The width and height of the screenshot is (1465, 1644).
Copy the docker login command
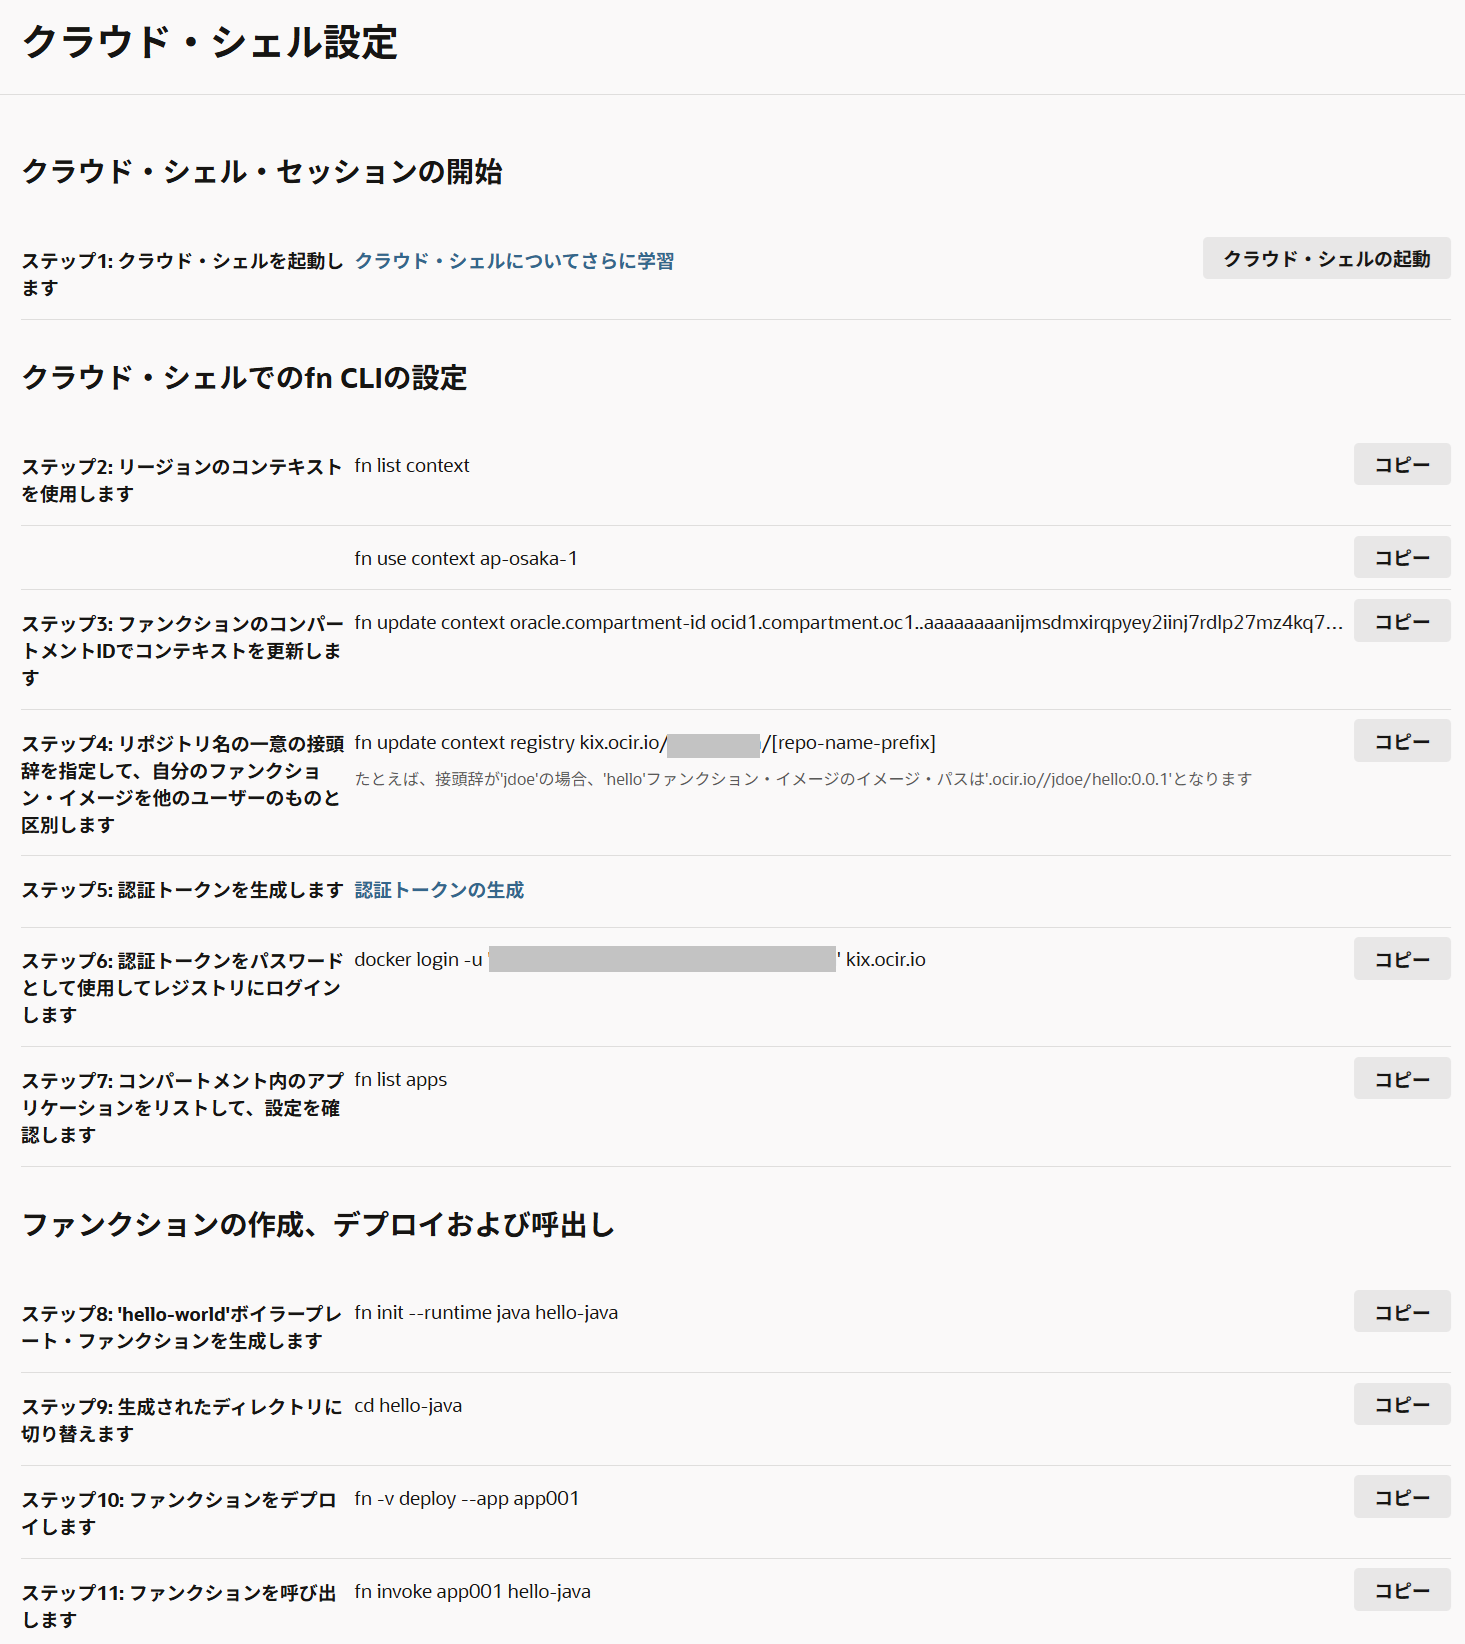pyautogui.click(x=1401, y=960)
